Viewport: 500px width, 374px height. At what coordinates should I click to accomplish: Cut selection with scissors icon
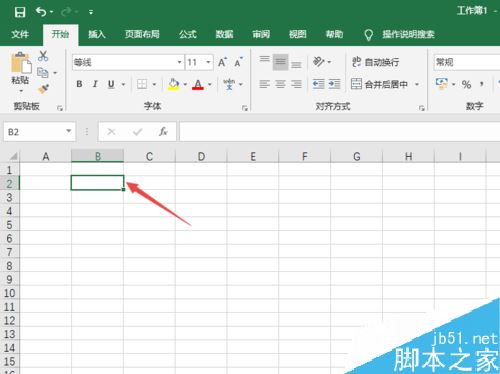click(x=43, y=56)
